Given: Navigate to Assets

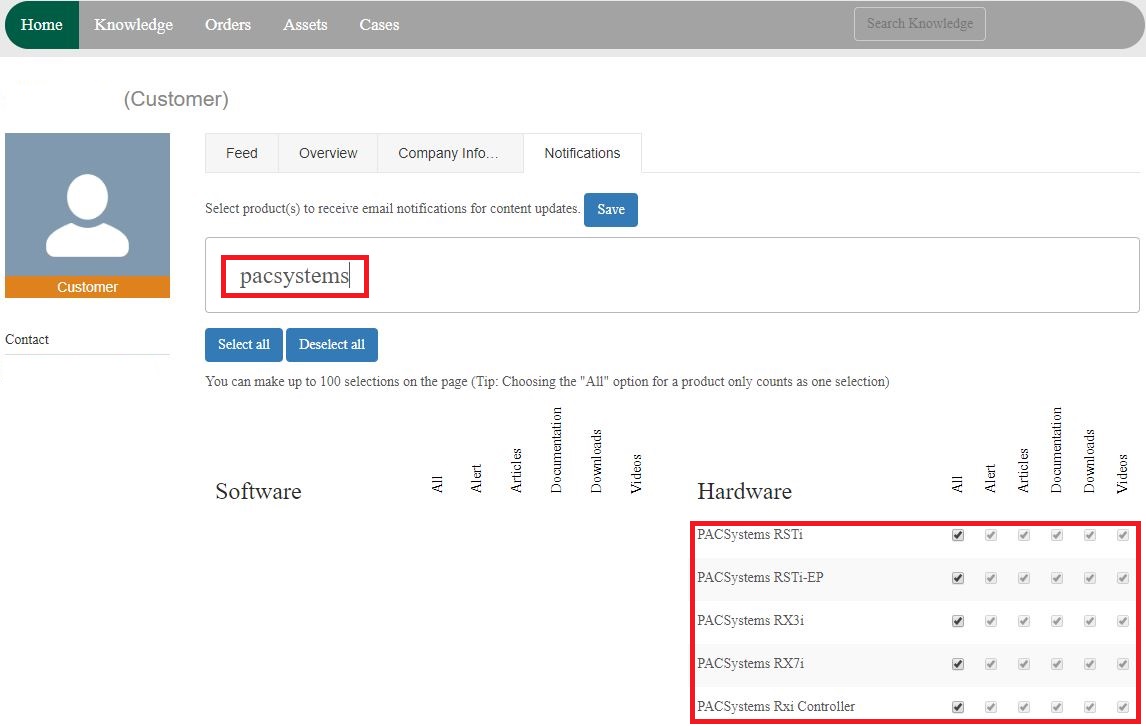Looking at the screenshot, I should pyautogui.click(x=306, y=25).
